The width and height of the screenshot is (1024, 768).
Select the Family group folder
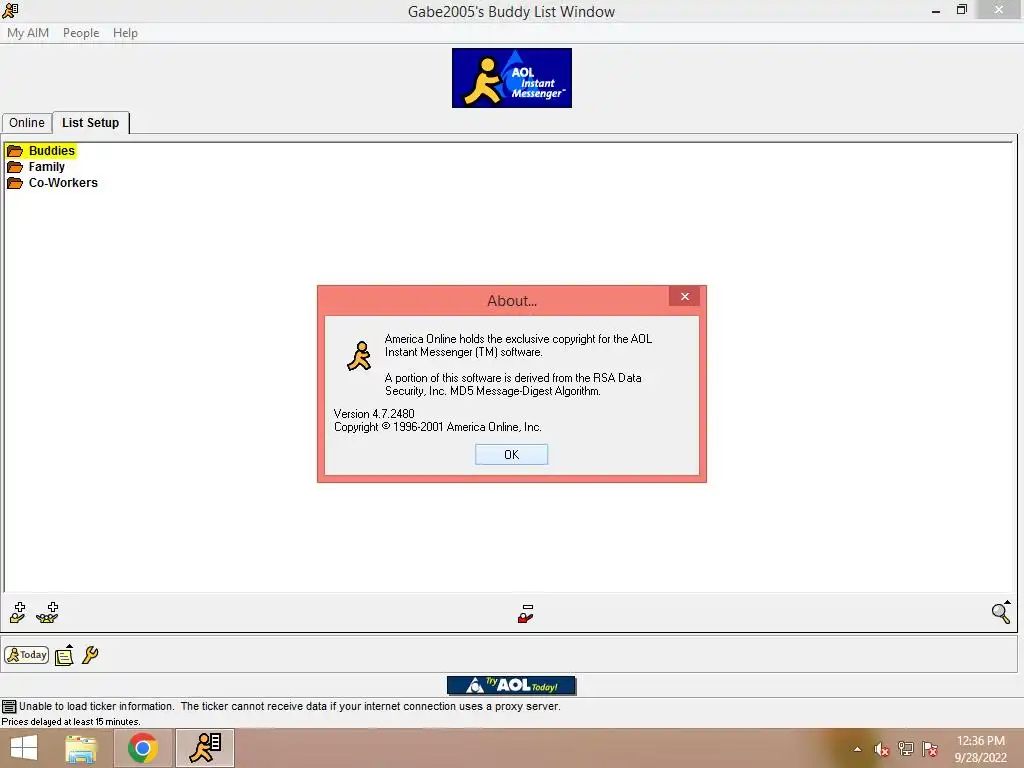(46, 167)
